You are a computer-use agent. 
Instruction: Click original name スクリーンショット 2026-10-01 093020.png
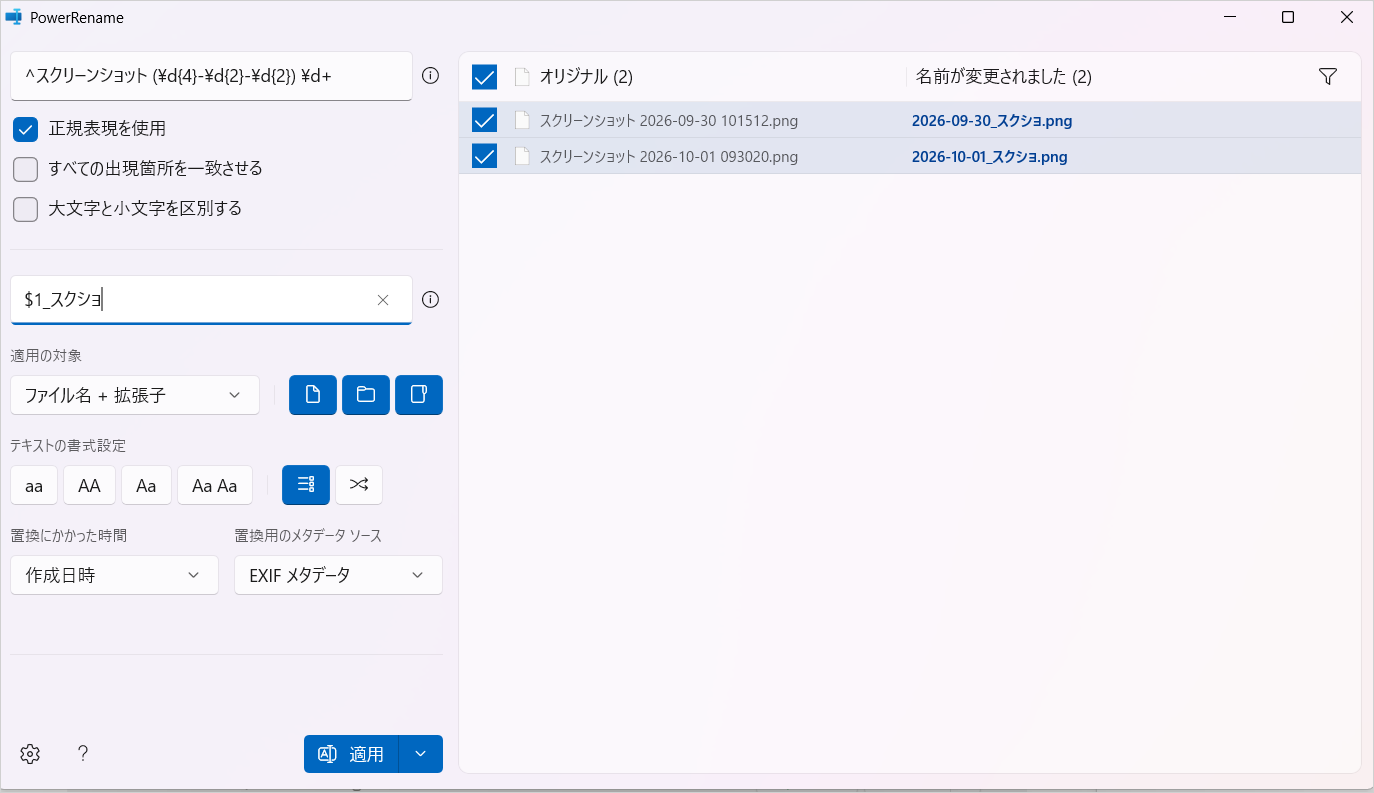pos(669,157)
